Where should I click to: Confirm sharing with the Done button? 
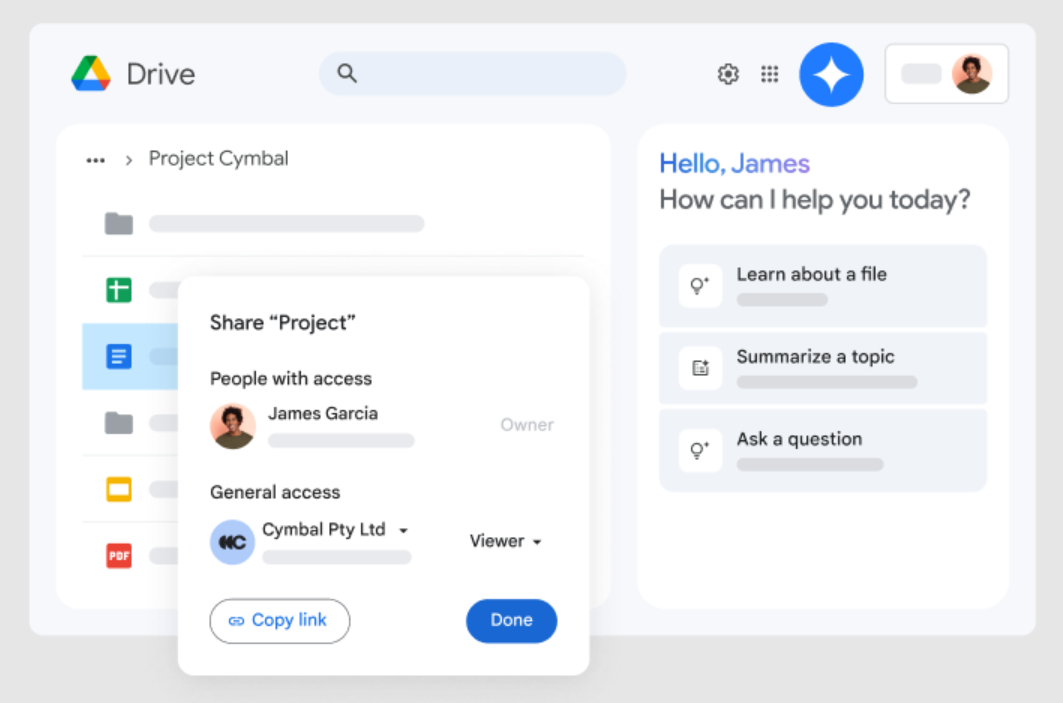(512, 620)
